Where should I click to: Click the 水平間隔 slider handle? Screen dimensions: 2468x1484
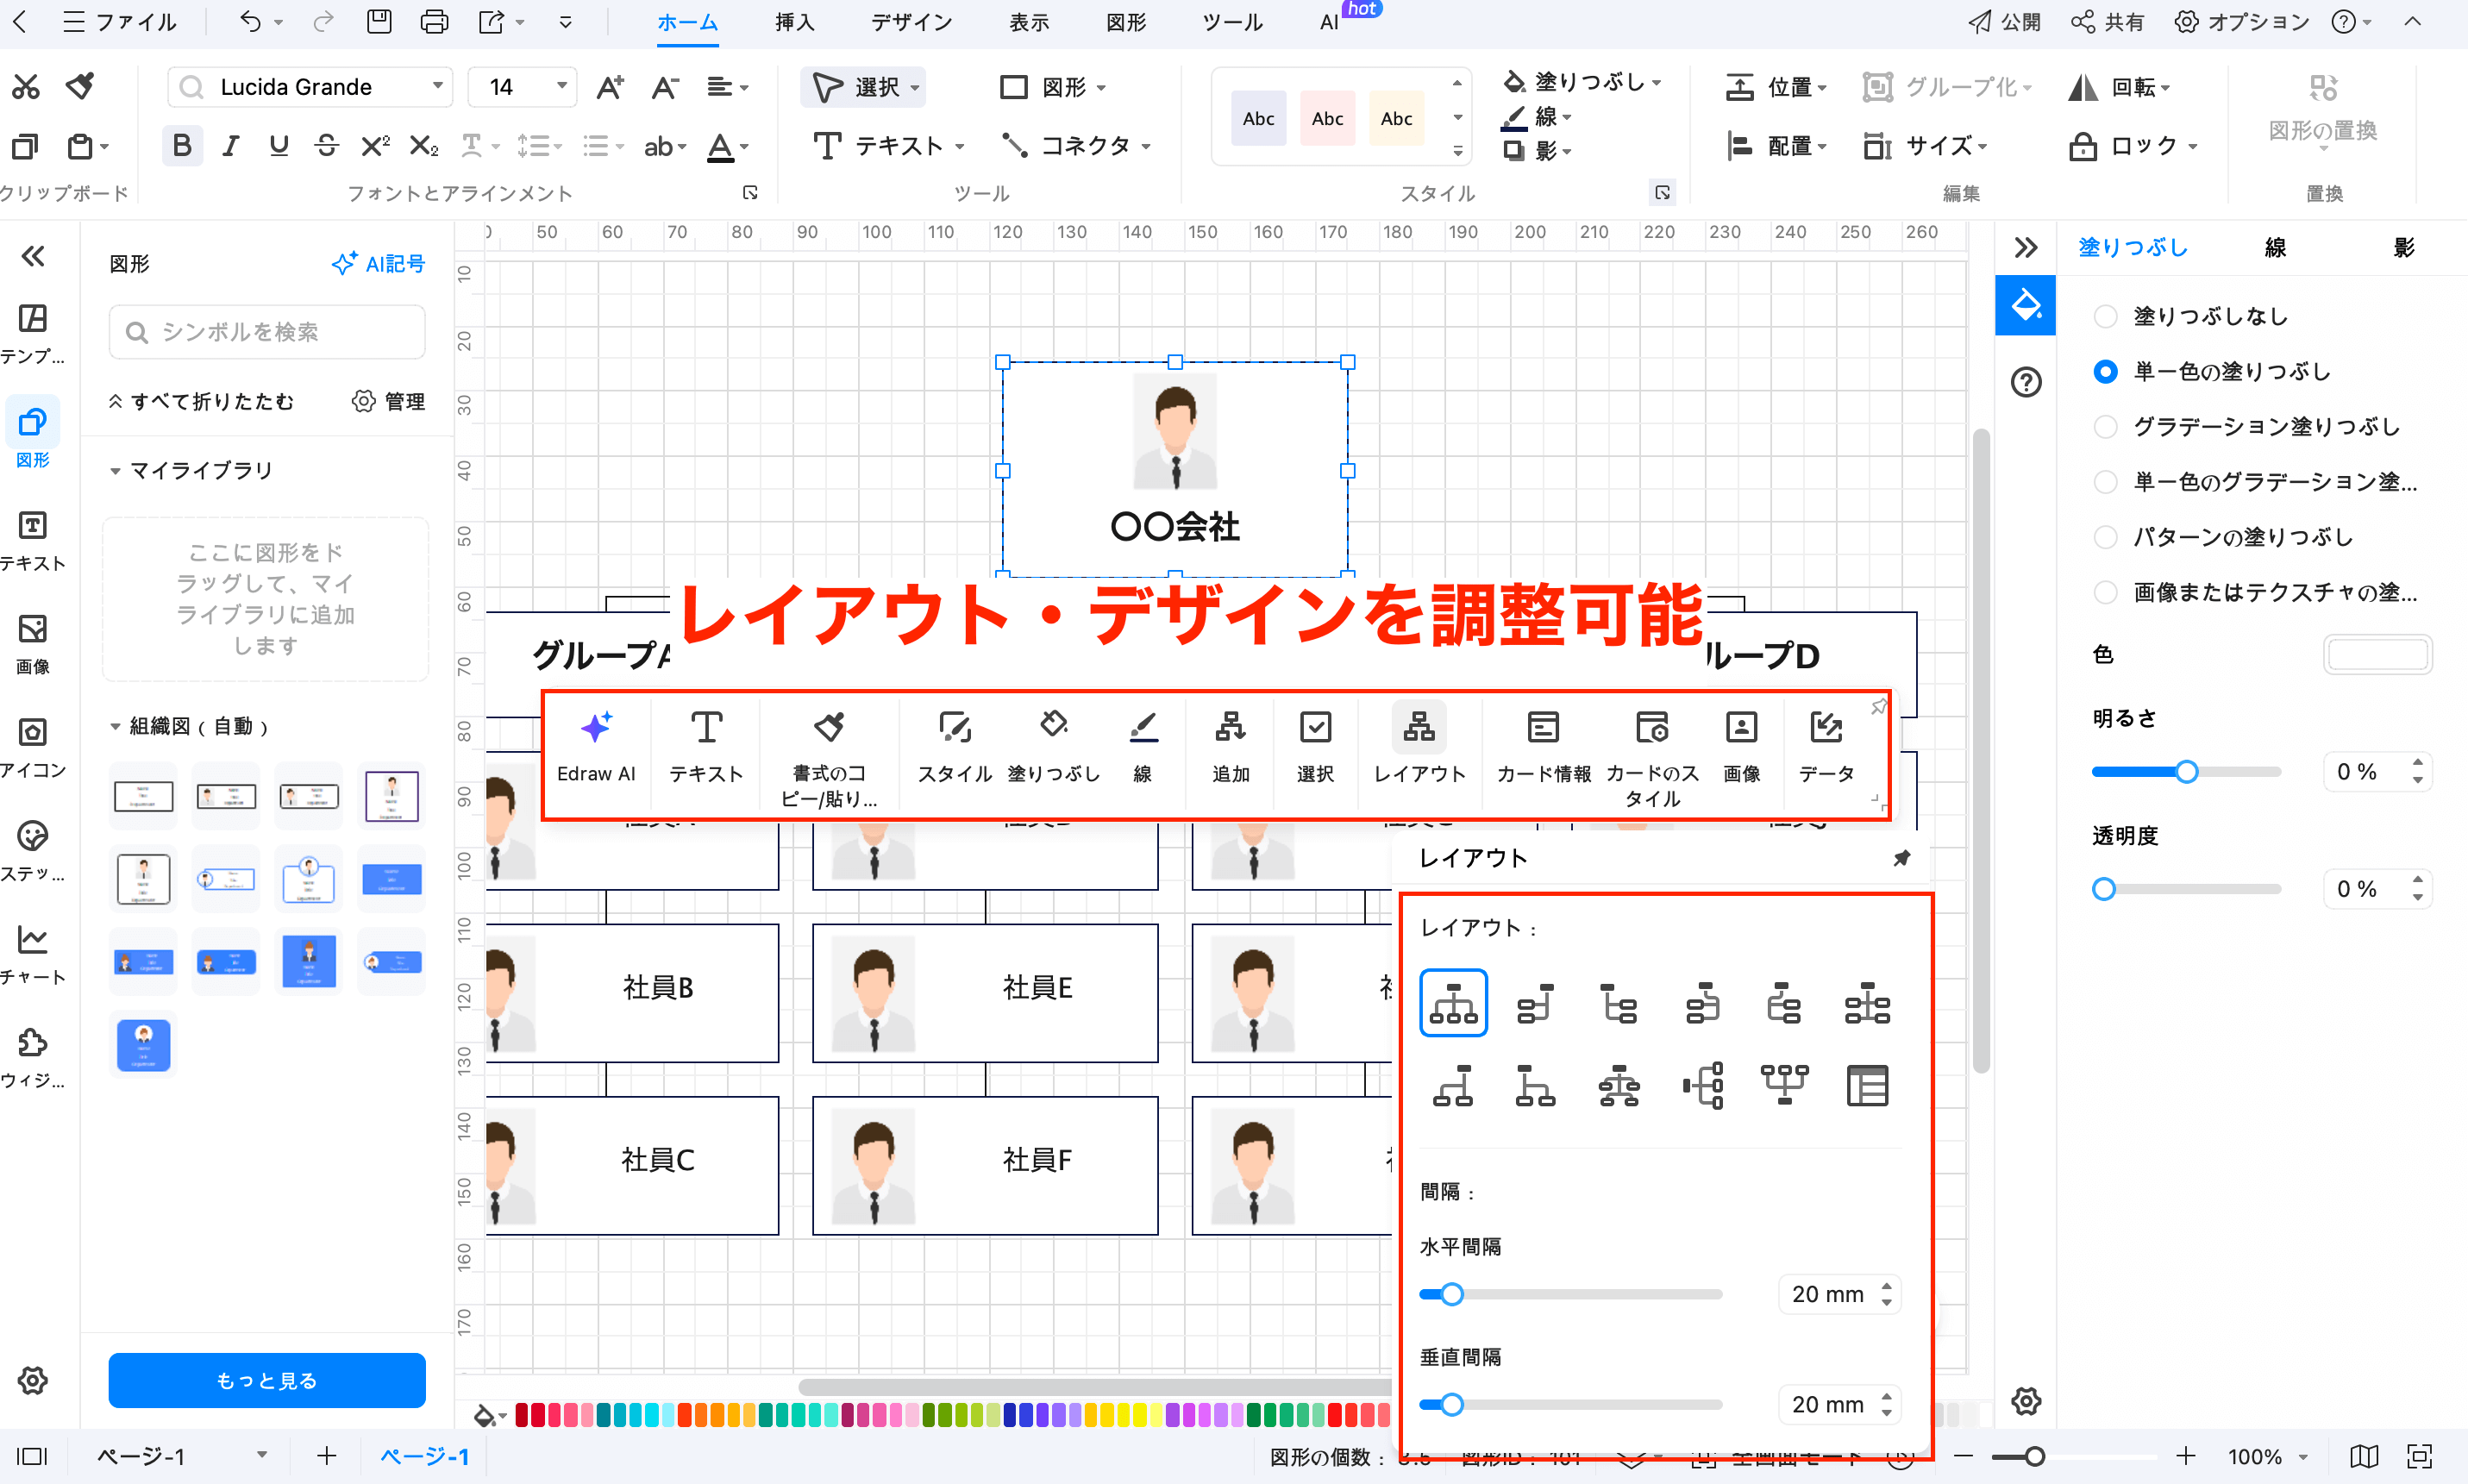click(x=1452, y=1294)
